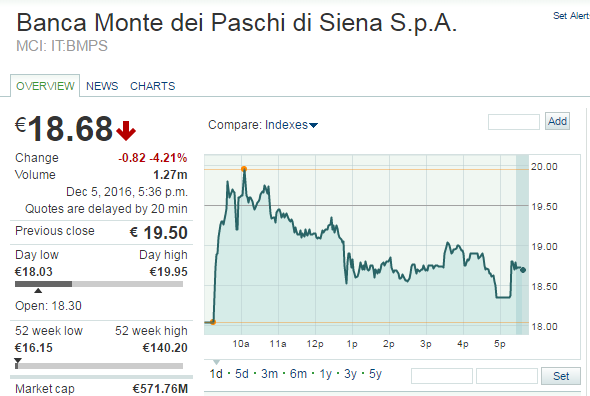Select the 1y chart range
The width and height of the screenshot is (590, 396).
pos(325,374)
